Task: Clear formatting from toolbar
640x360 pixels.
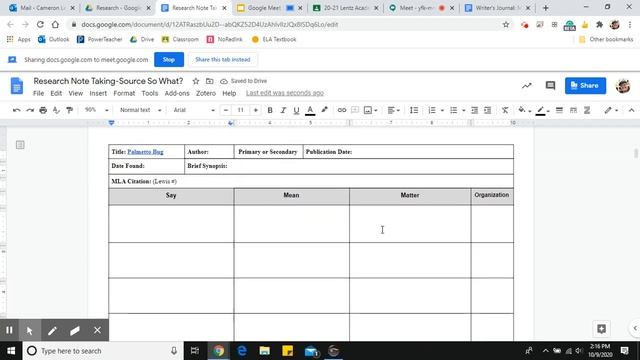Action: click(505, 110)
